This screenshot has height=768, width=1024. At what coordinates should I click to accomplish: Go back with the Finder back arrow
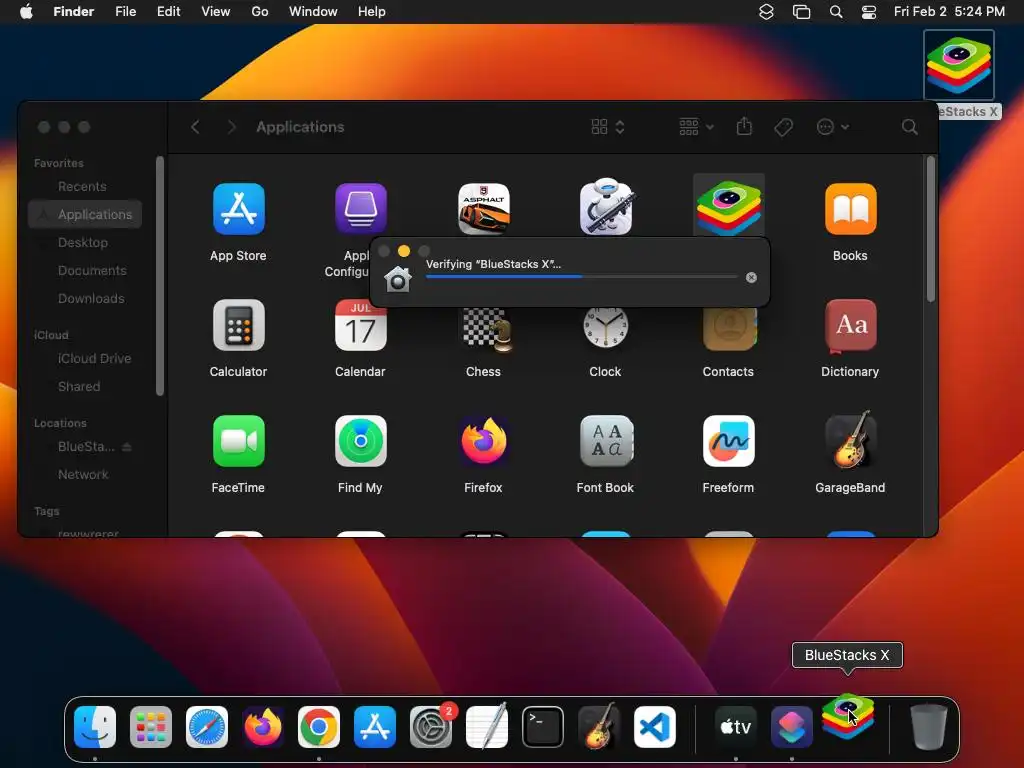[195, 127]
